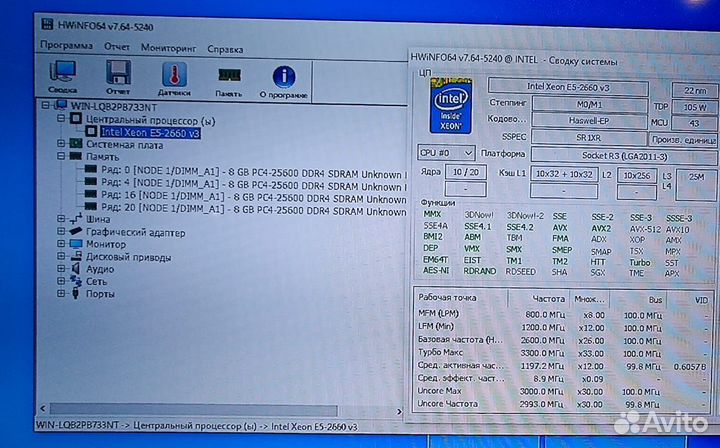
Task: Click the Системная плата motherboard icon
Action: coord(75,144)
